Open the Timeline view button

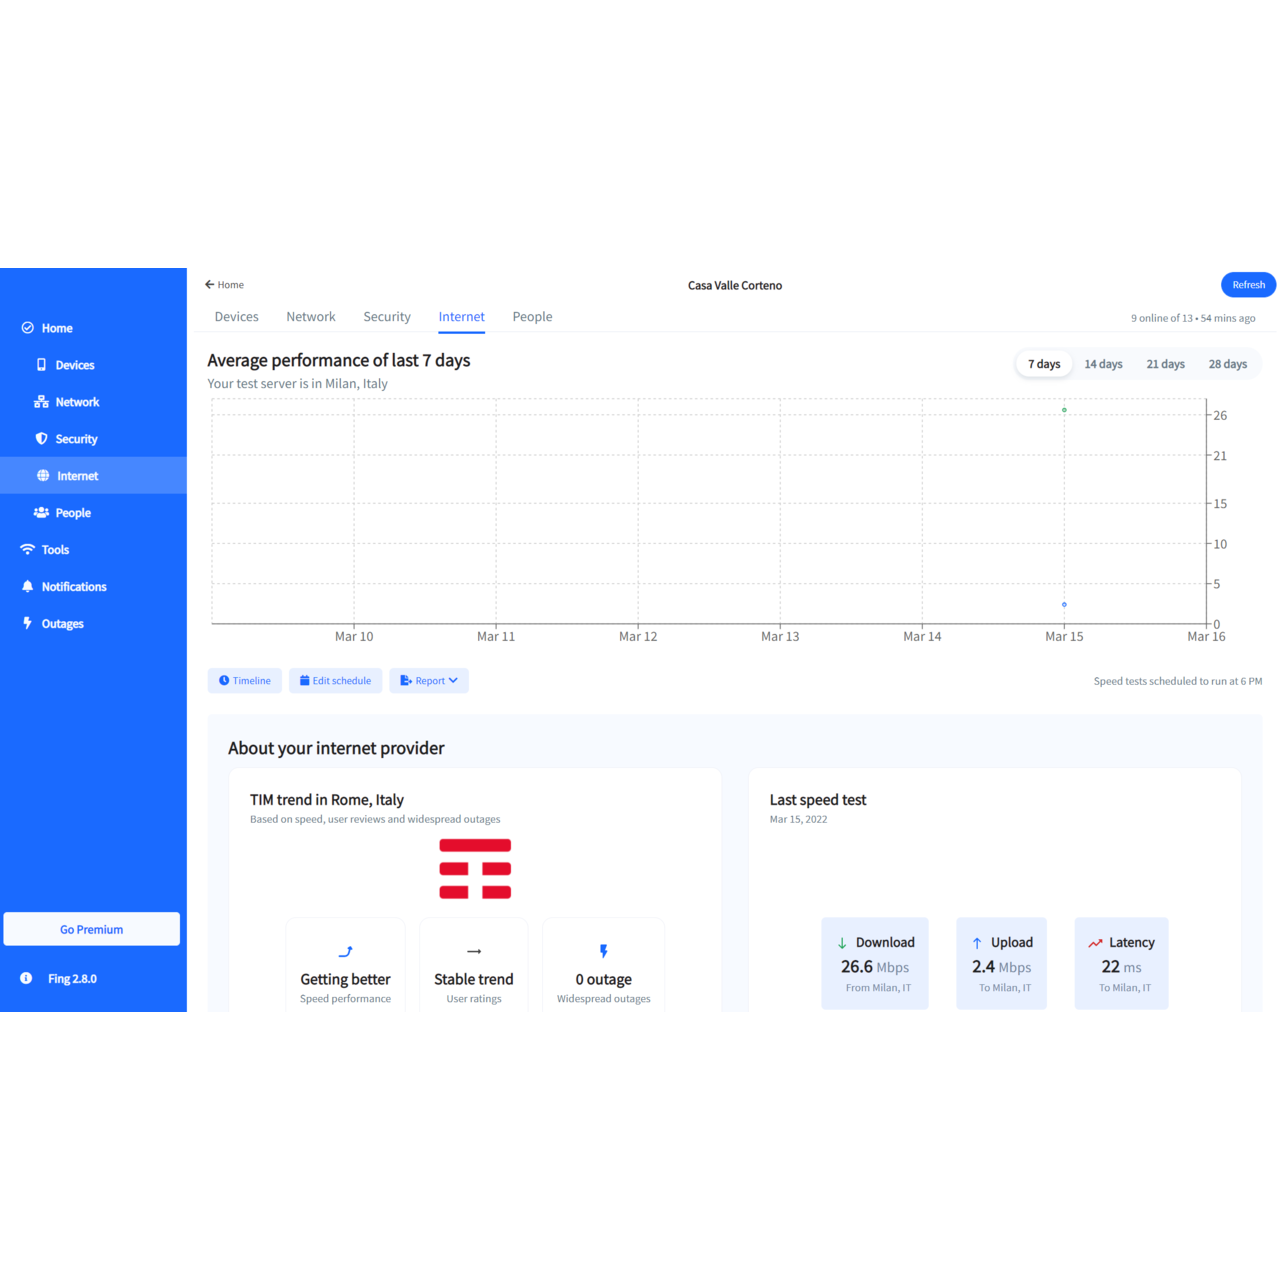click(x=245, y=681)
